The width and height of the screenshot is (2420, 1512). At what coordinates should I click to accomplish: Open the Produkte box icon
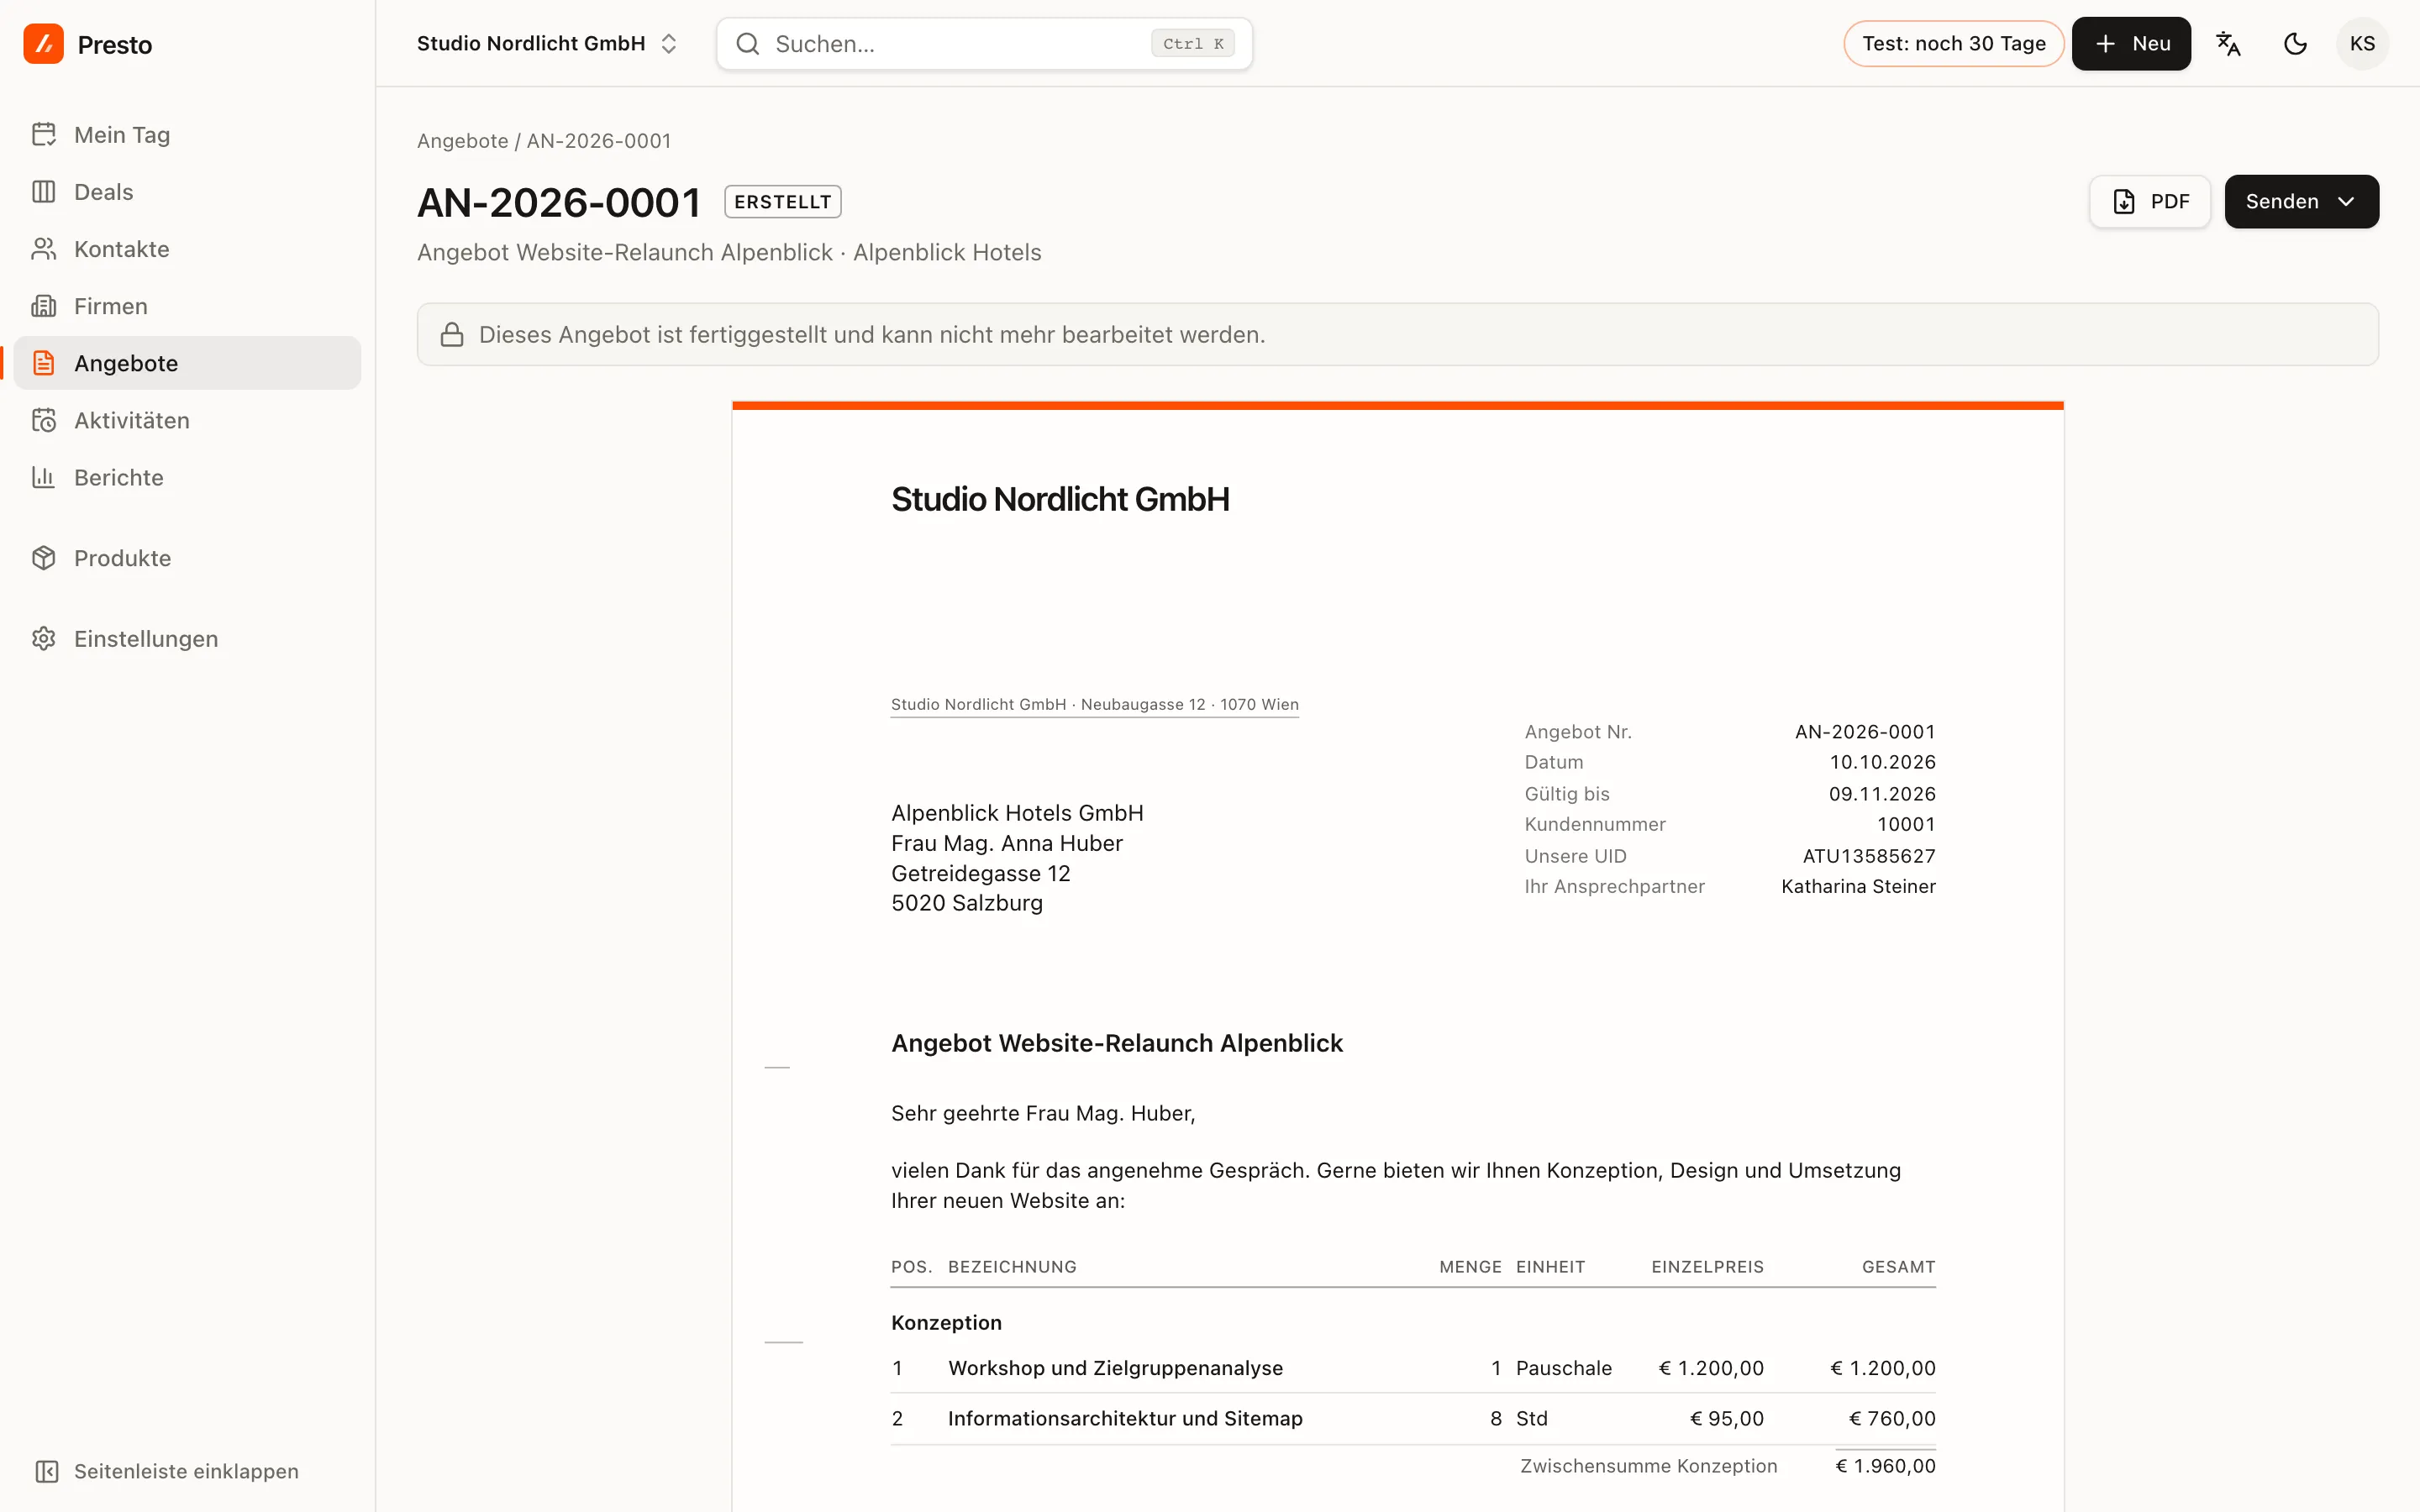pos(43,558)
